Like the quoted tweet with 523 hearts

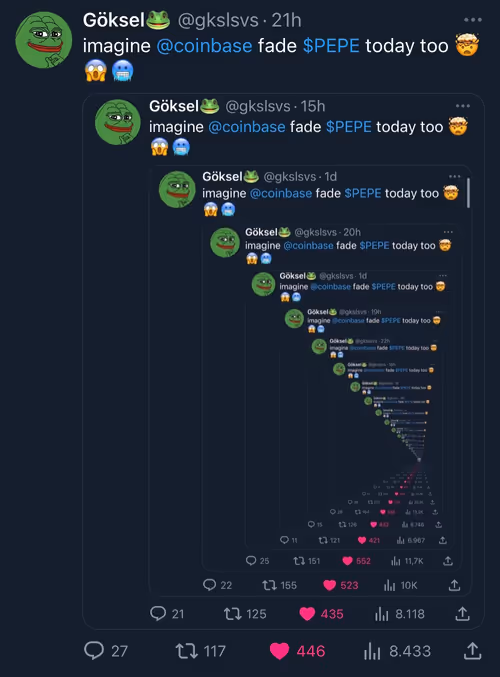pos(329,585)
